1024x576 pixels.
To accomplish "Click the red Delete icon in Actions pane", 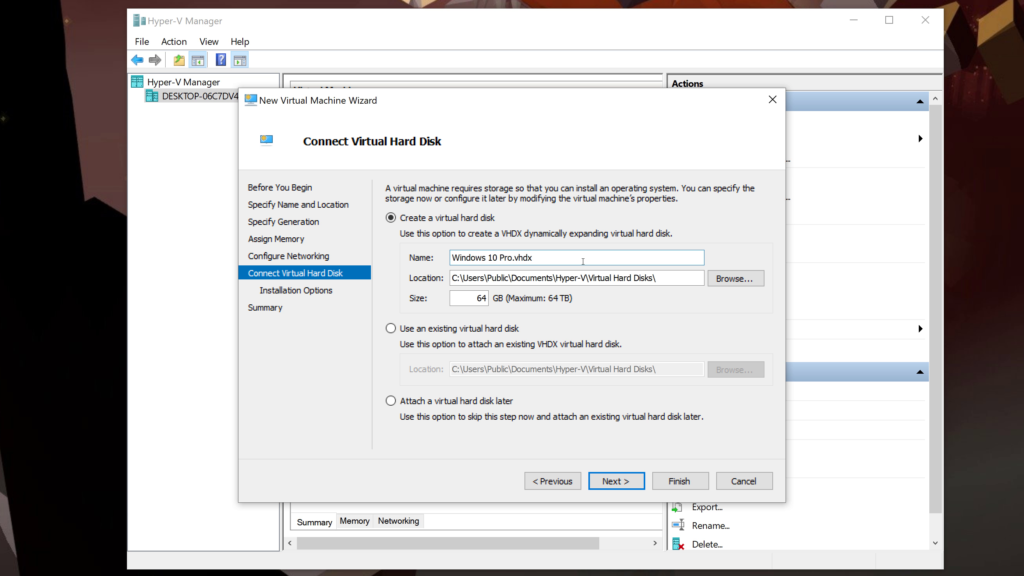I will click(678, 544).
